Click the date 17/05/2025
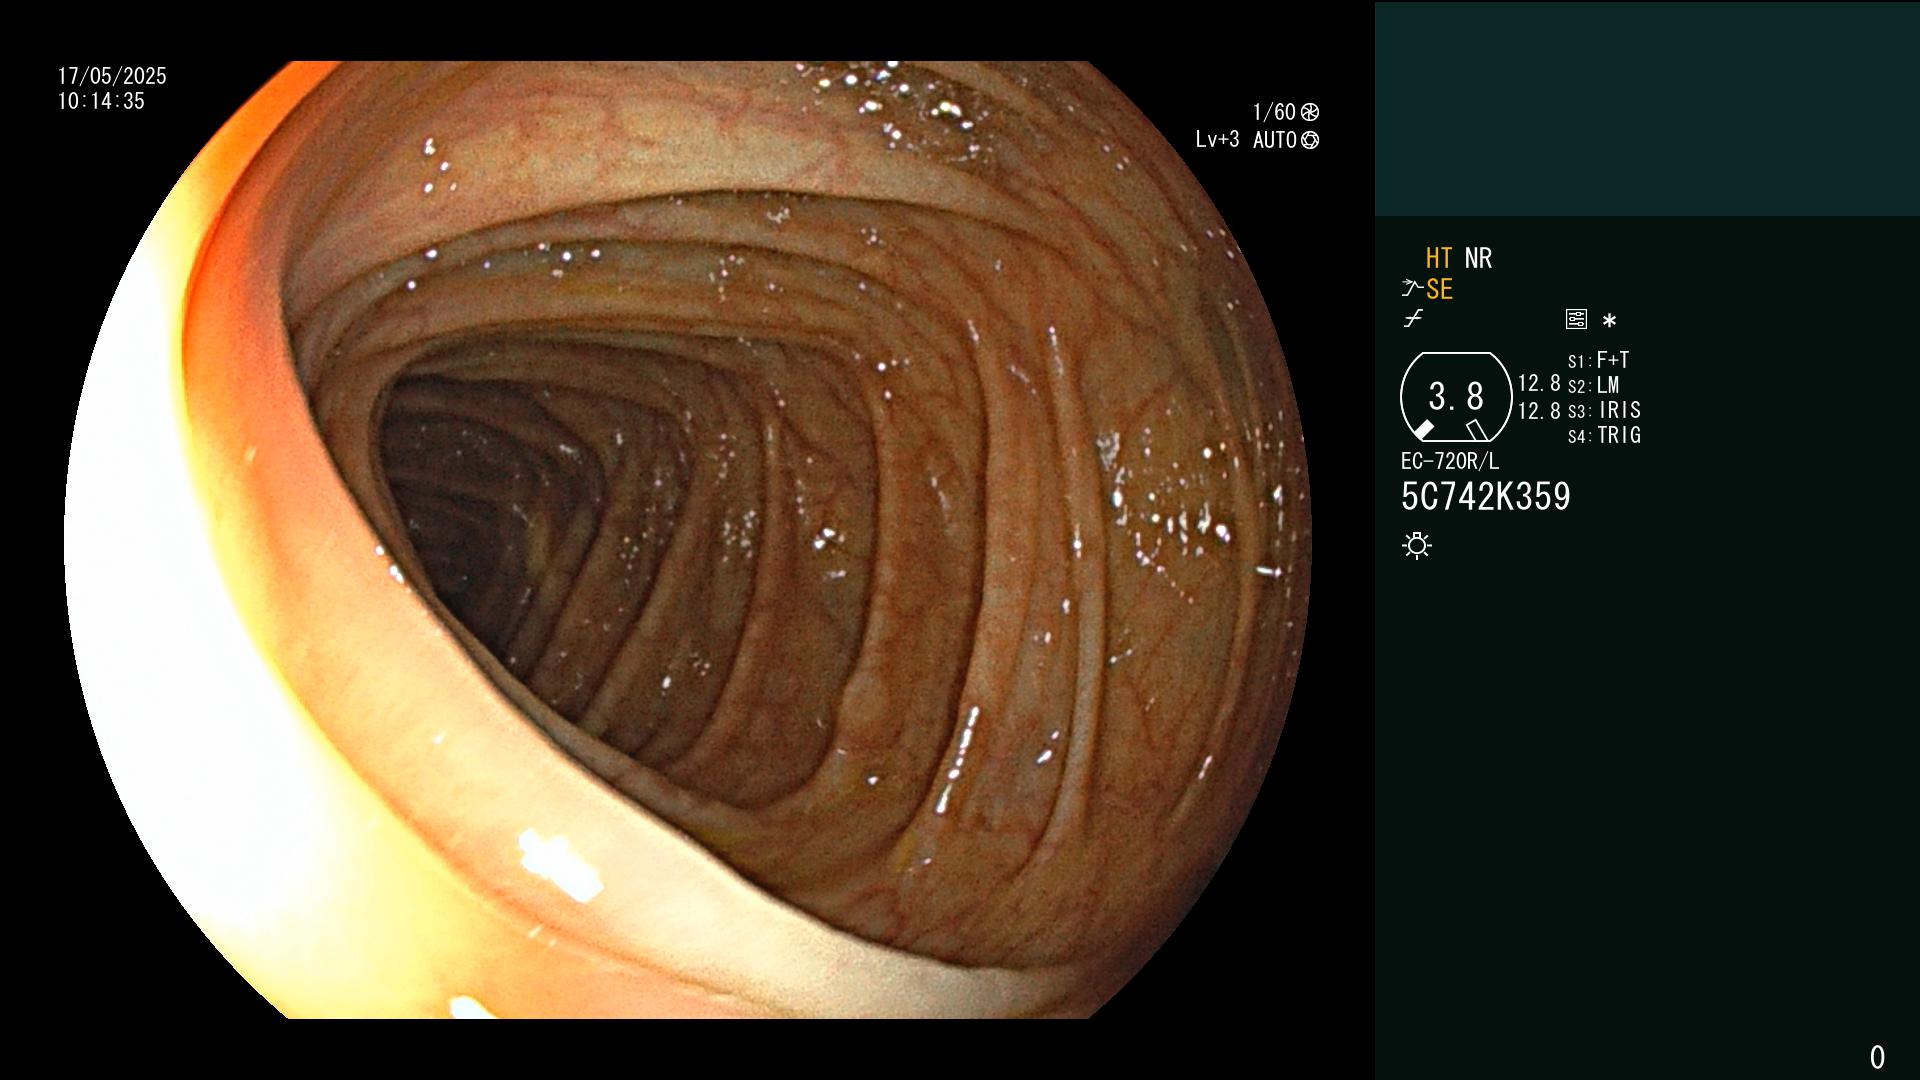 pyautogui.click(x=112, y=76)
